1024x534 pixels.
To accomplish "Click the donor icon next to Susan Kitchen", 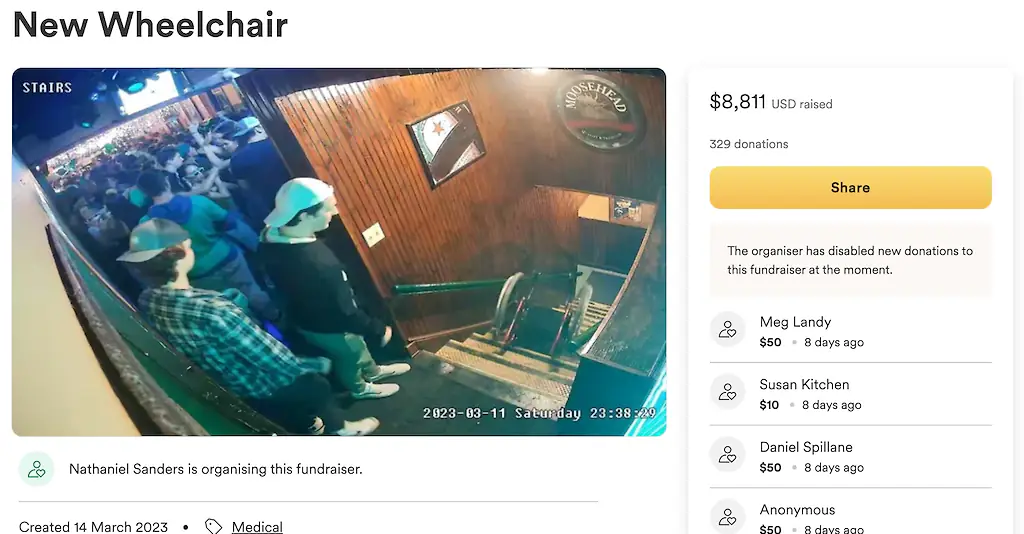I will [728, 392].
